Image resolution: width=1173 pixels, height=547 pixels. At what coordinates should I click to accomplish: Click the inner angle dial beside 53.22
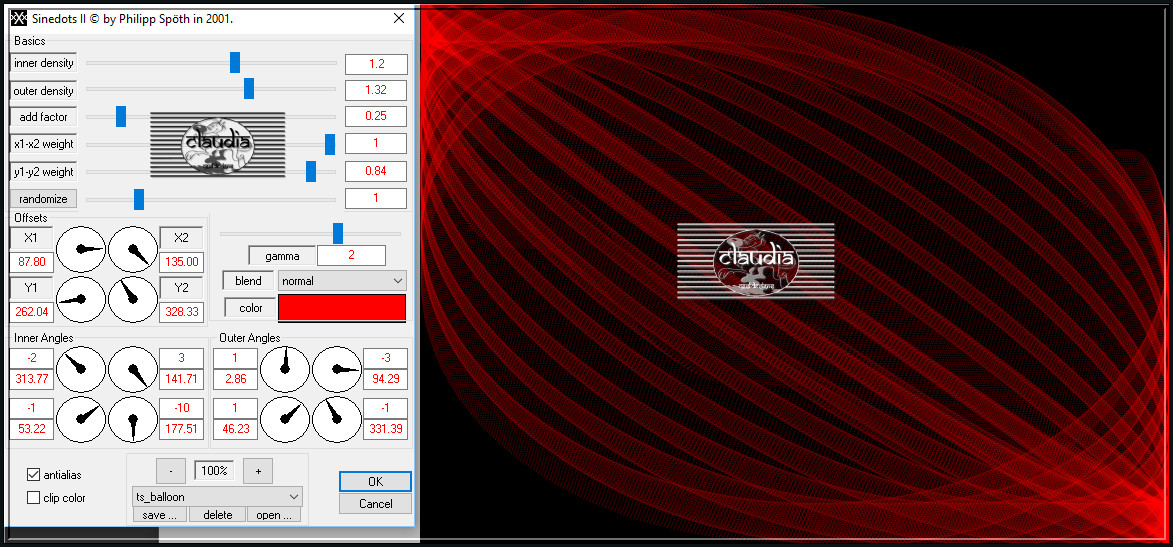pos(81,420)
